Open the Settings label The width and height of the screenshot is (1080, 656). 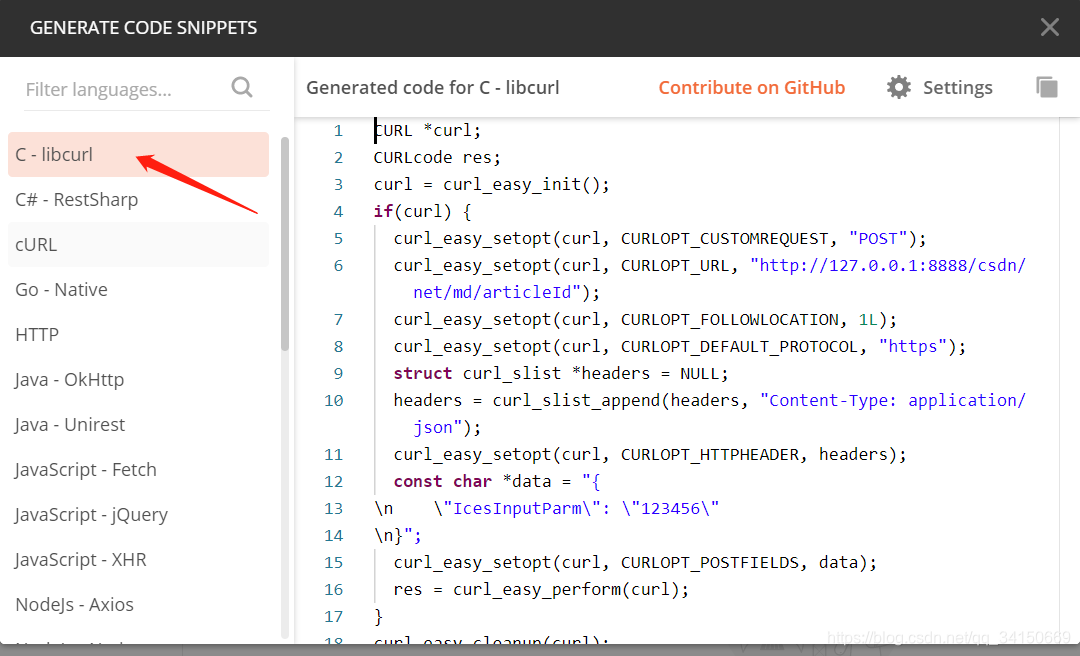[x=957, y=88]
